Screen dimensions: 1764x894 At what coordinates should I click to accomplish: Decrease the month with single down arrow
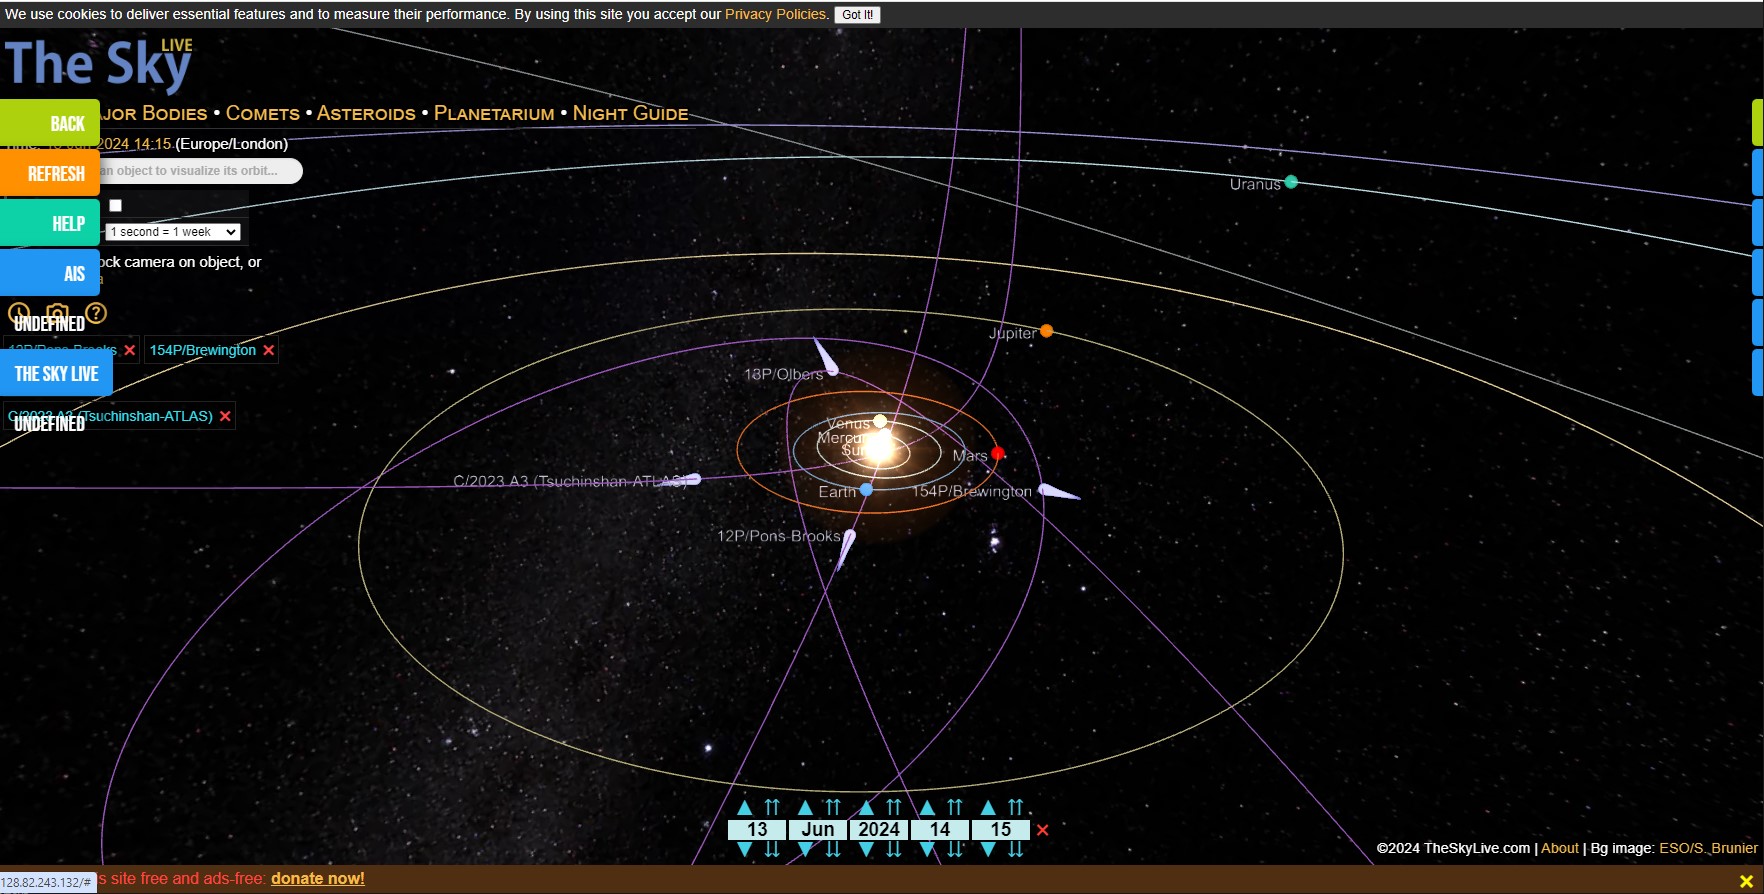805,850
